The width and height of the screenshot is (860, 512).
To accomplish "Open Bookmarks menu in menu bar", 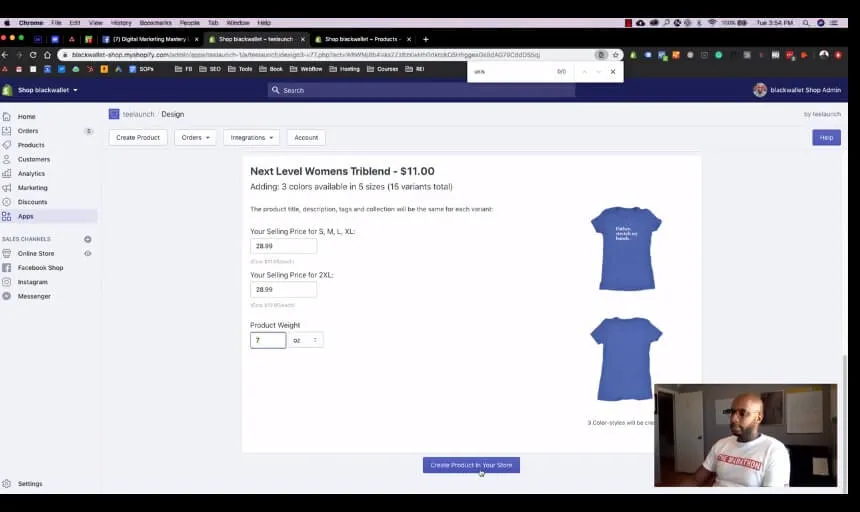I will pos(155,23).
